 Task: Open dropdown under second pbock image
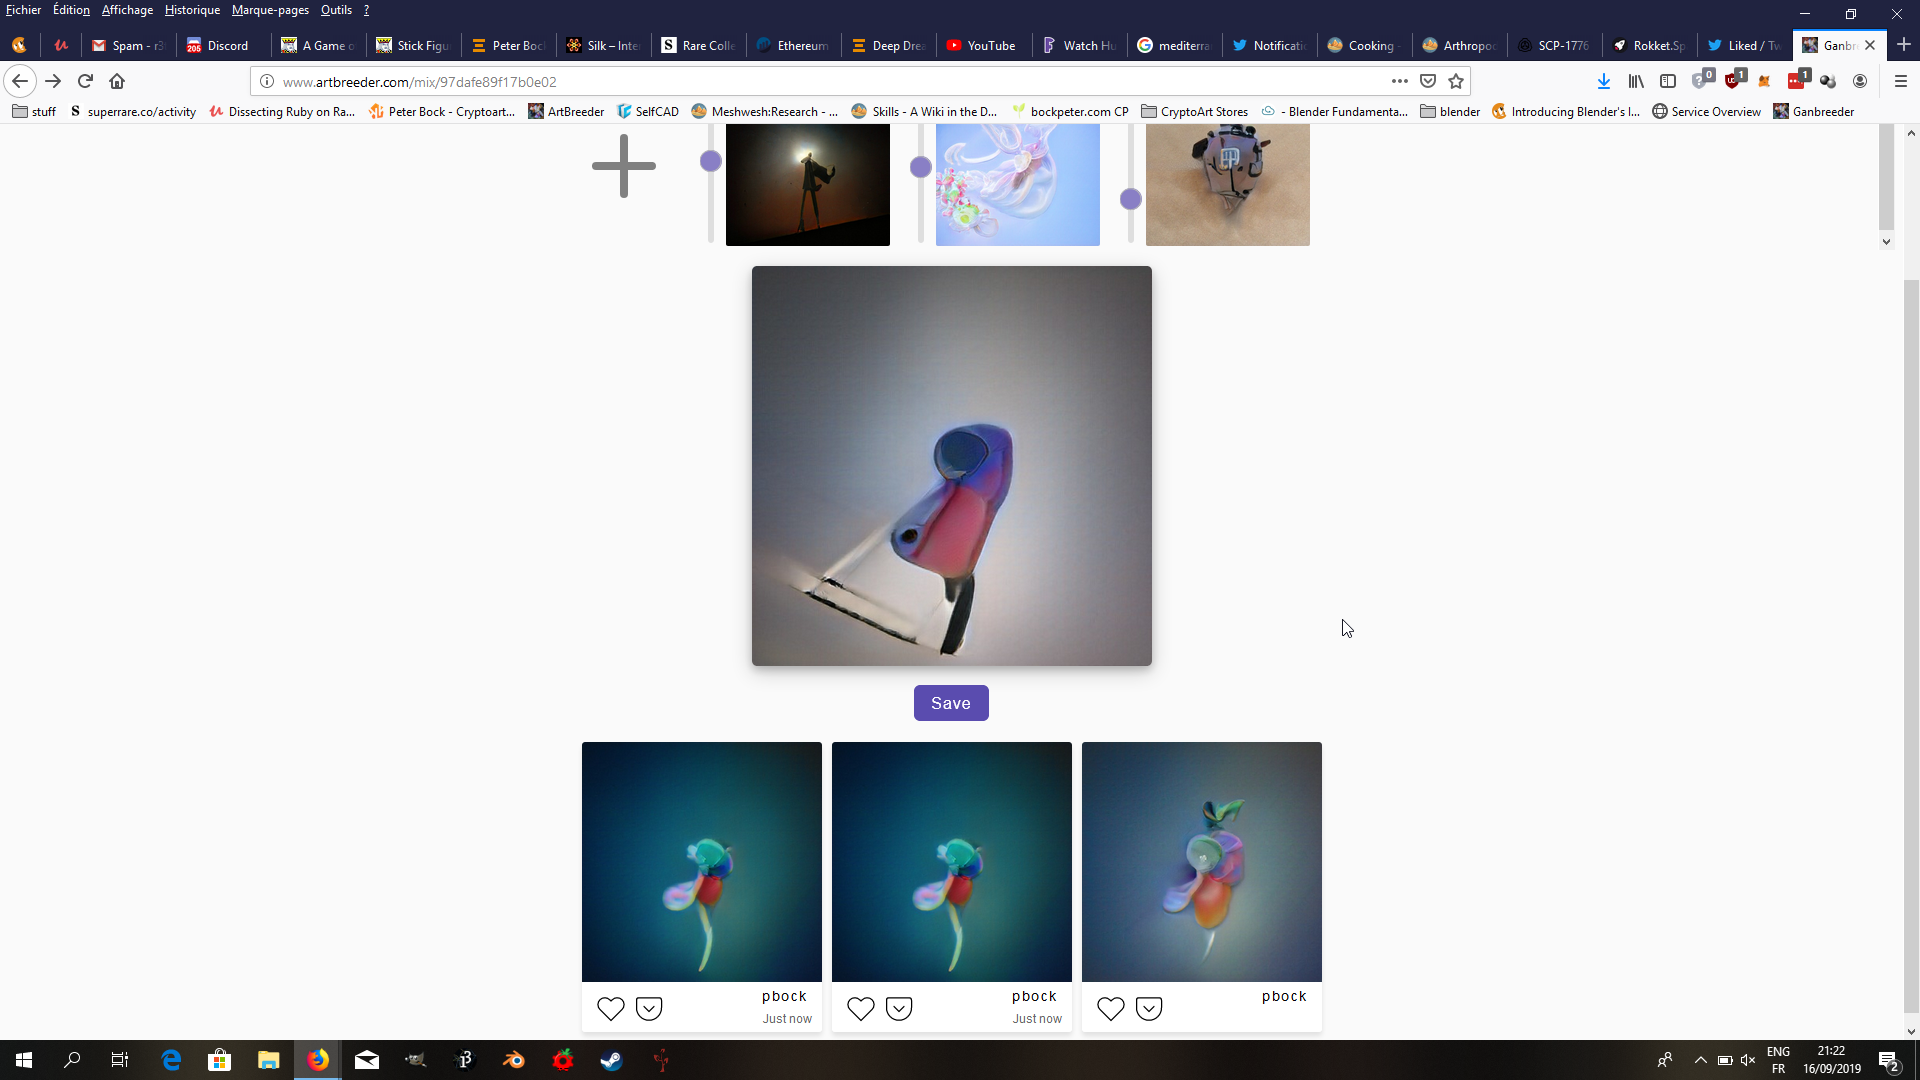coord(899,1008)
